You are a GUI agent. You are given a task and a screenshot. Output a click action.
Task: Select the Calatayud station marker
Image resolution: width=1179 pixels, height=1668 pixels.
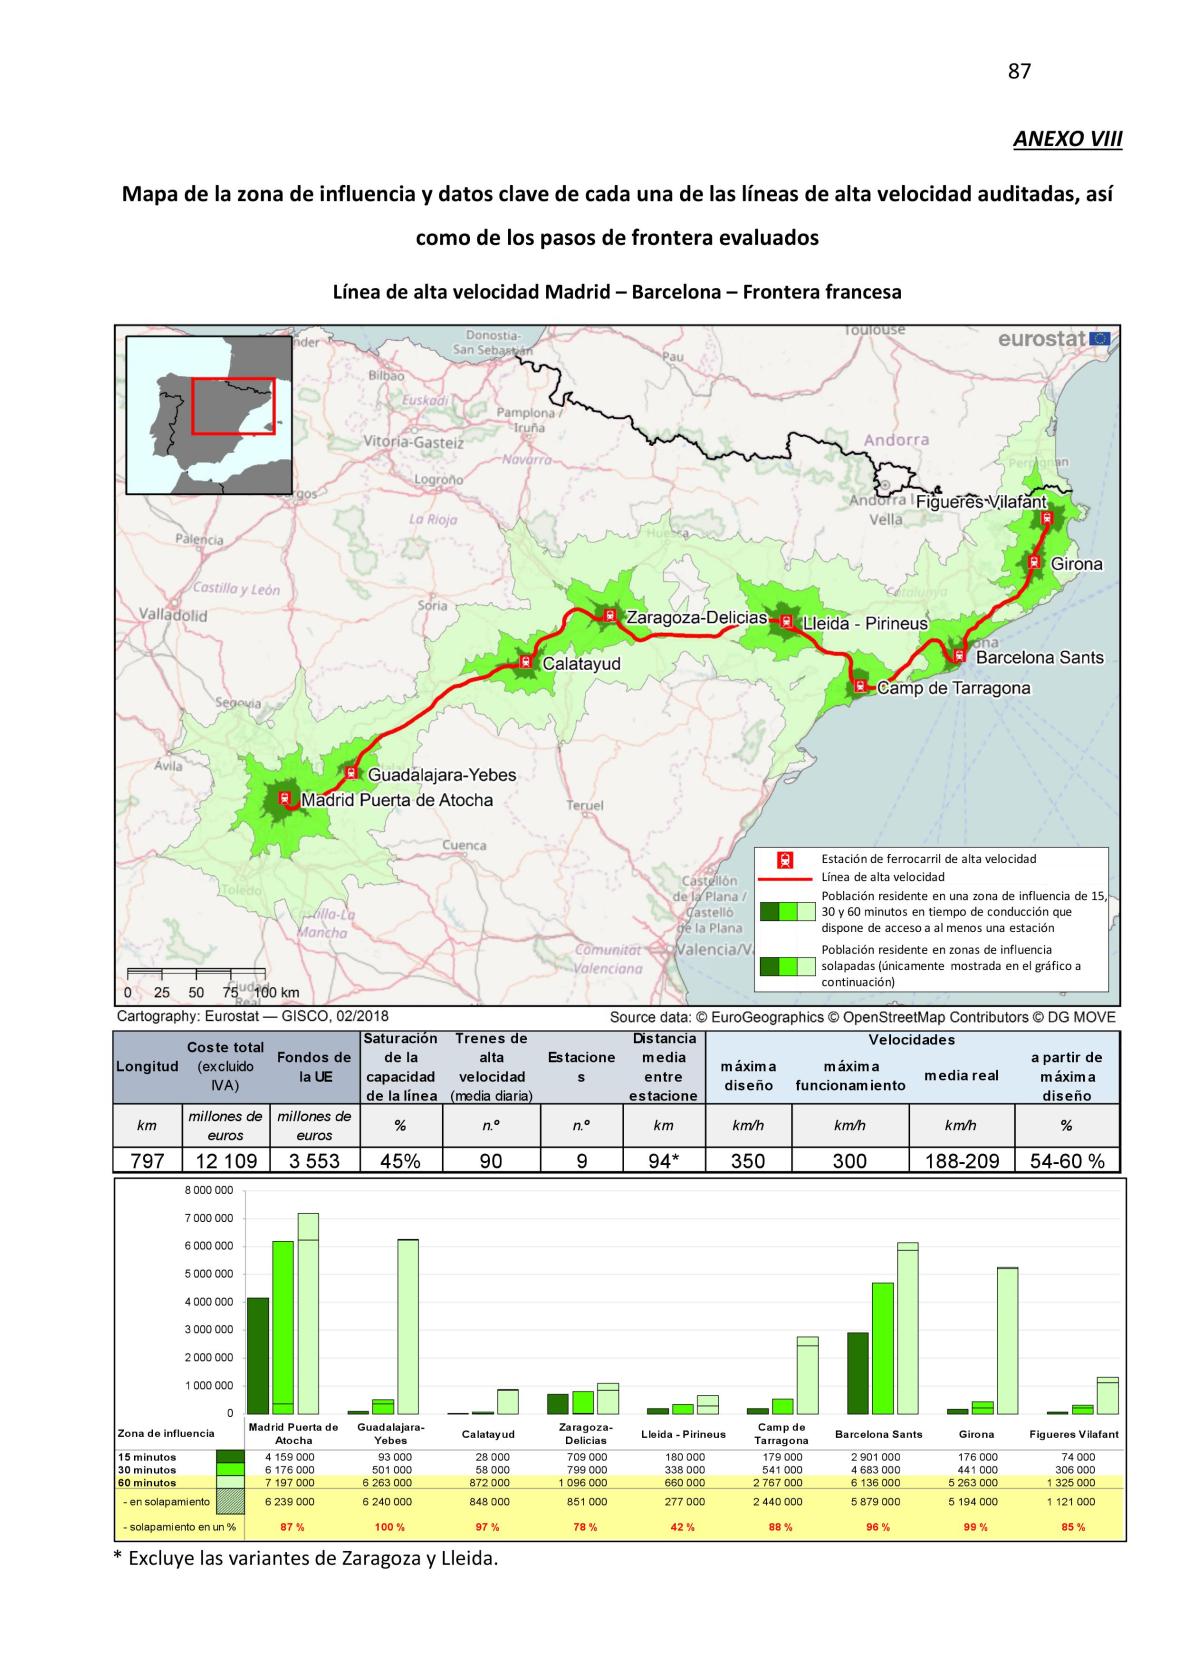pyautogui.click(x=524, y=661)
